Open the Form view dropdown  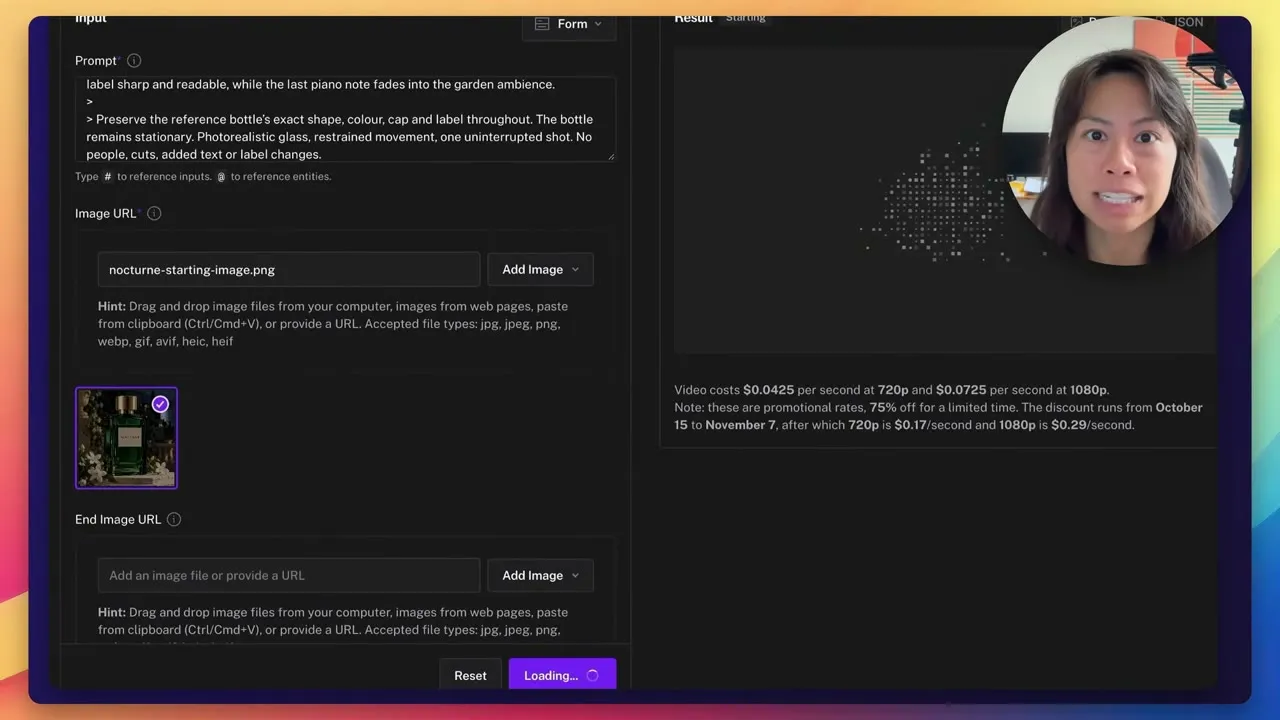569,24
